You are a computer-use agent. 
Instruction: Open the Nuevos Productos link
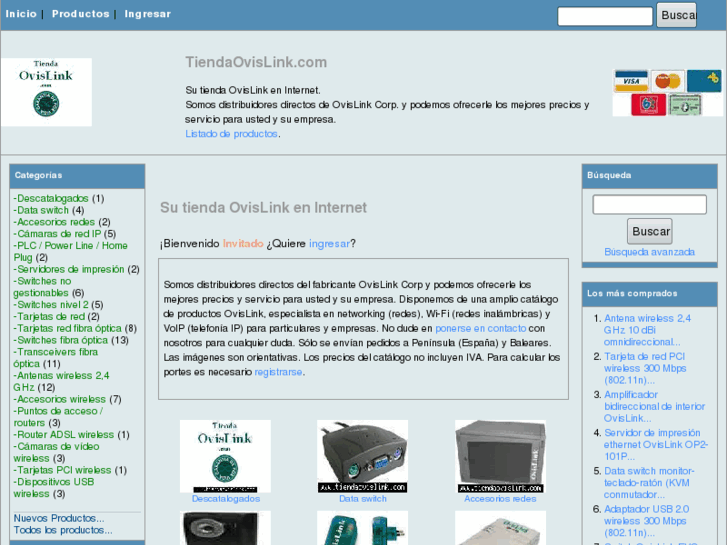[x=59, y=518]
